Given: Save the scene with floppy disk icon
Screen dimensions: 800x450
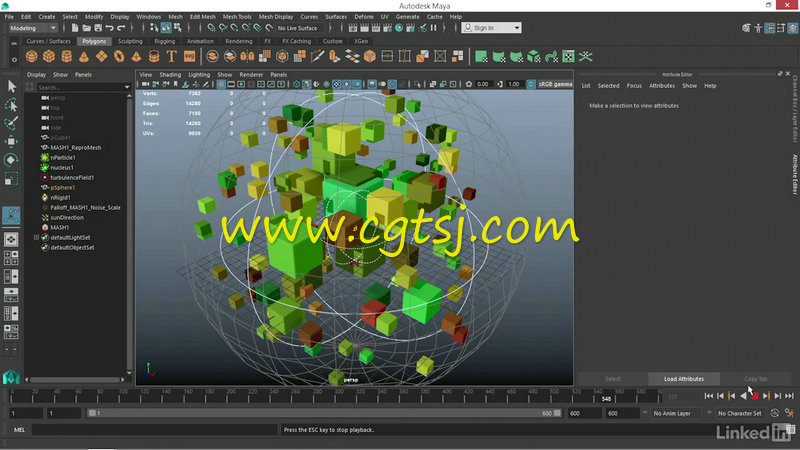Looking at the screenshot, I should (98, 28).
